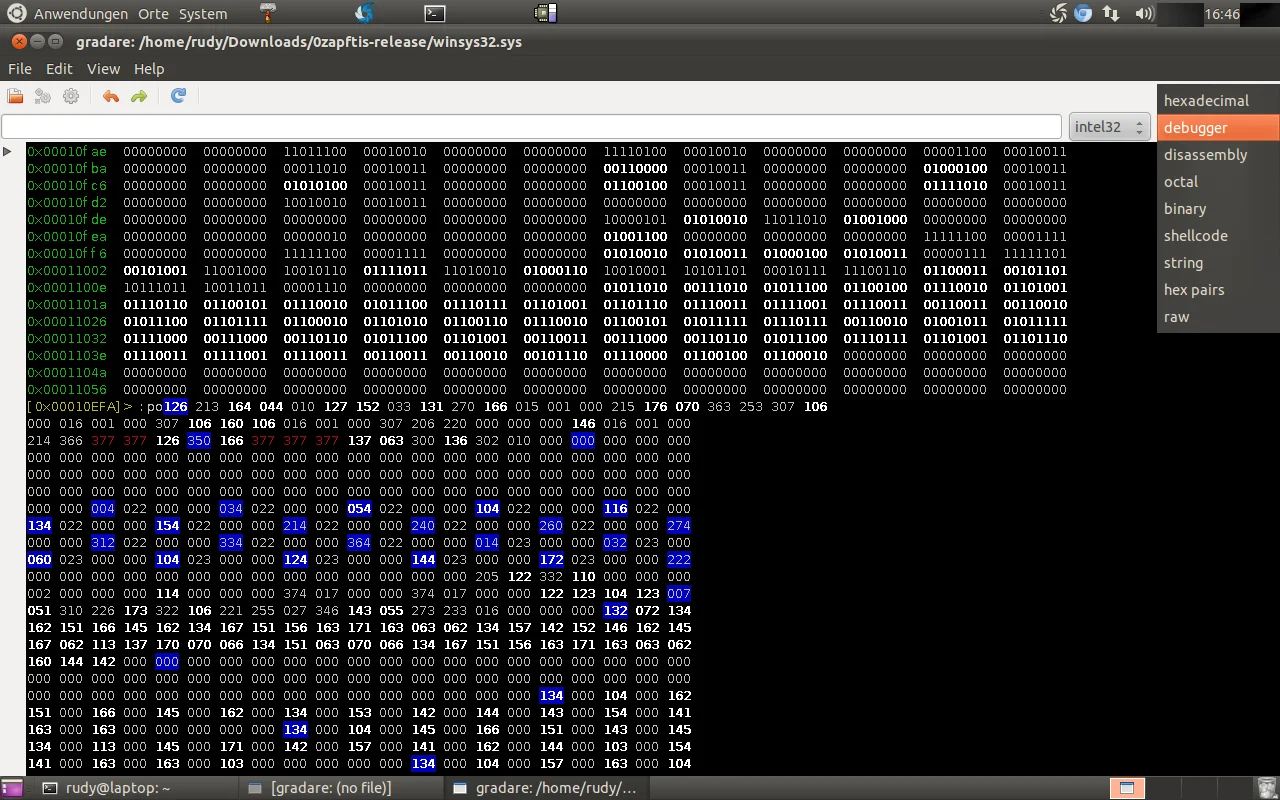1280x800 pixels.
Task: Click the show desktop icon in bottom panel
Action: [11, 788]
